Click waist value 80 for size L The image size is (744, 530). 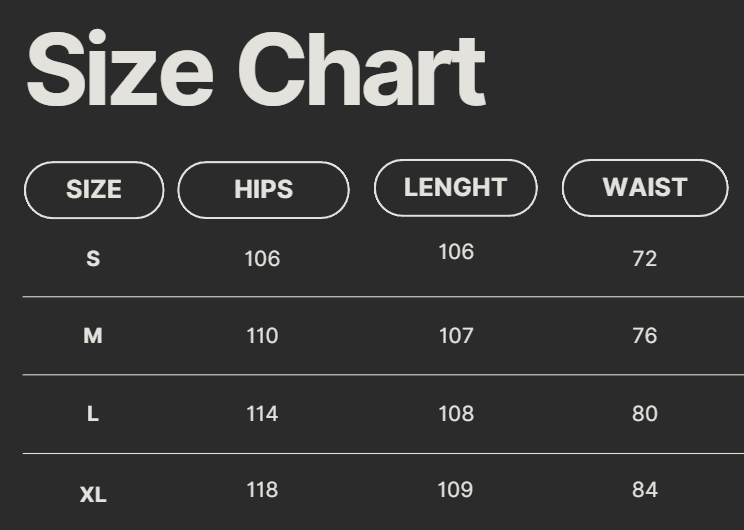[645, 414]
